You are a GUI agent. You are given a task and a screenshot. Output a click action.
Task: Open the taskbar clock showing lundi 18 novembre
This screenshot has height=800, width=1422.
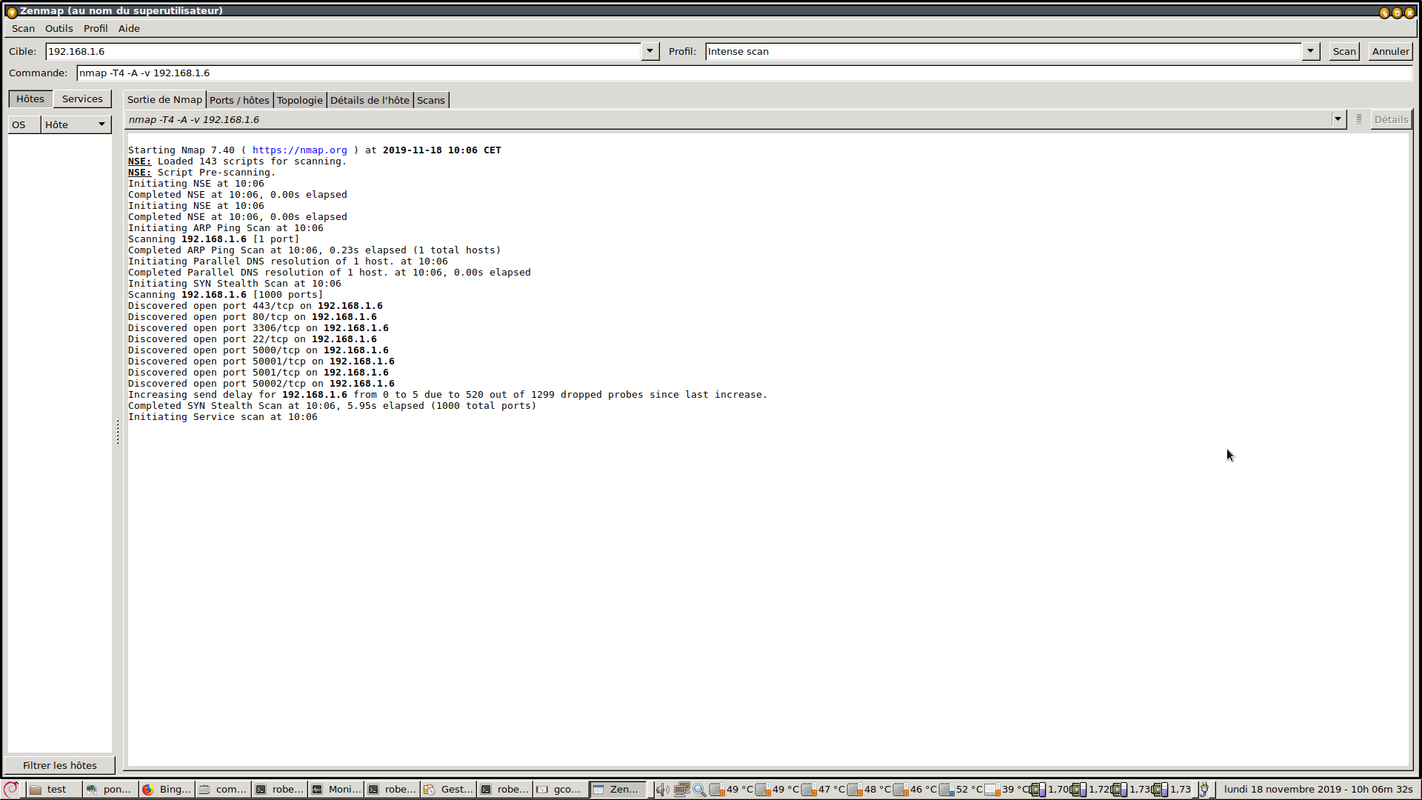[x=1318, y=789]
